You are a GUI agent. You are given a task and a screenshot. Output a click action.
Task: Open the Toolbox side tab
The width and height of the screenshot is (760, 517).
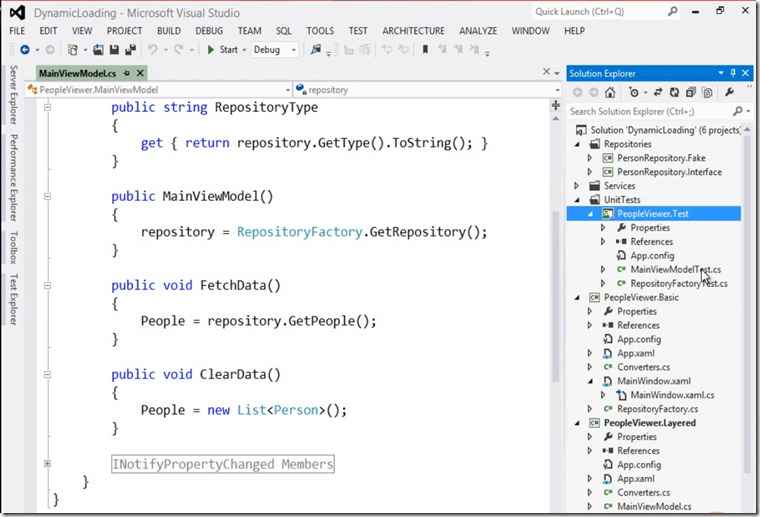pyautogui.click(x=14, y=247)
